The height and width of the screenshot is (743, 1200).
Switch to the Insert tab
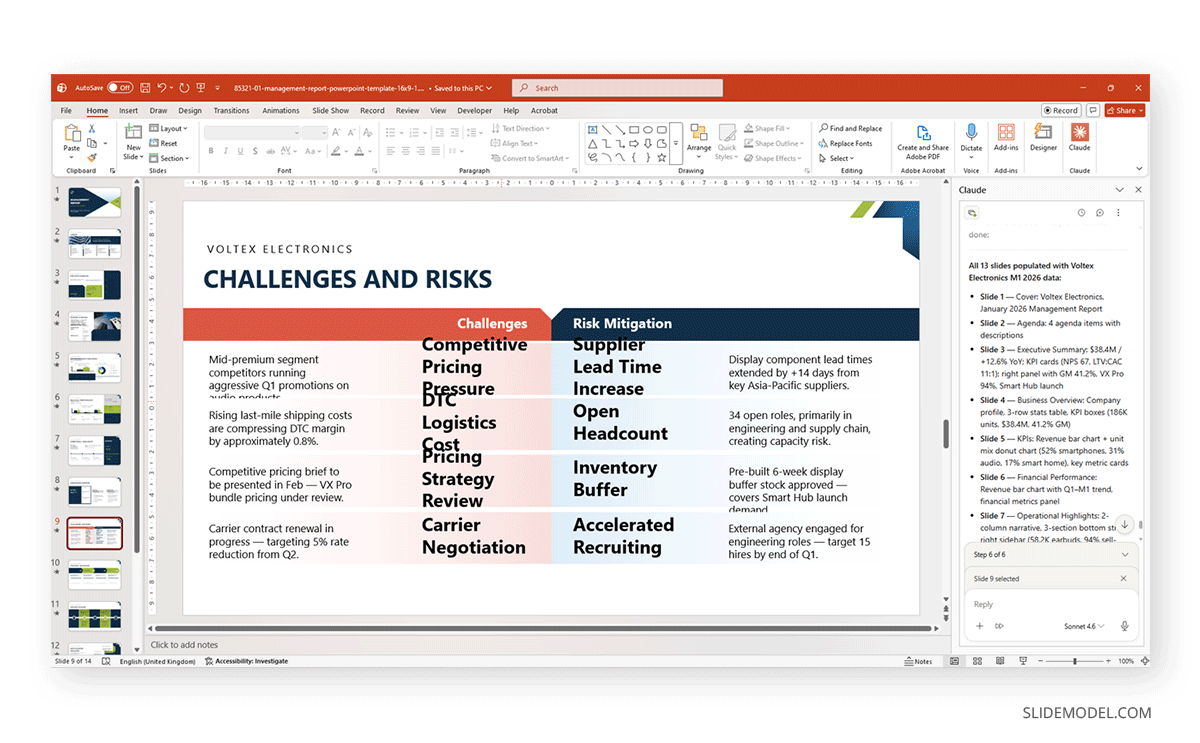tap(128, 111)
